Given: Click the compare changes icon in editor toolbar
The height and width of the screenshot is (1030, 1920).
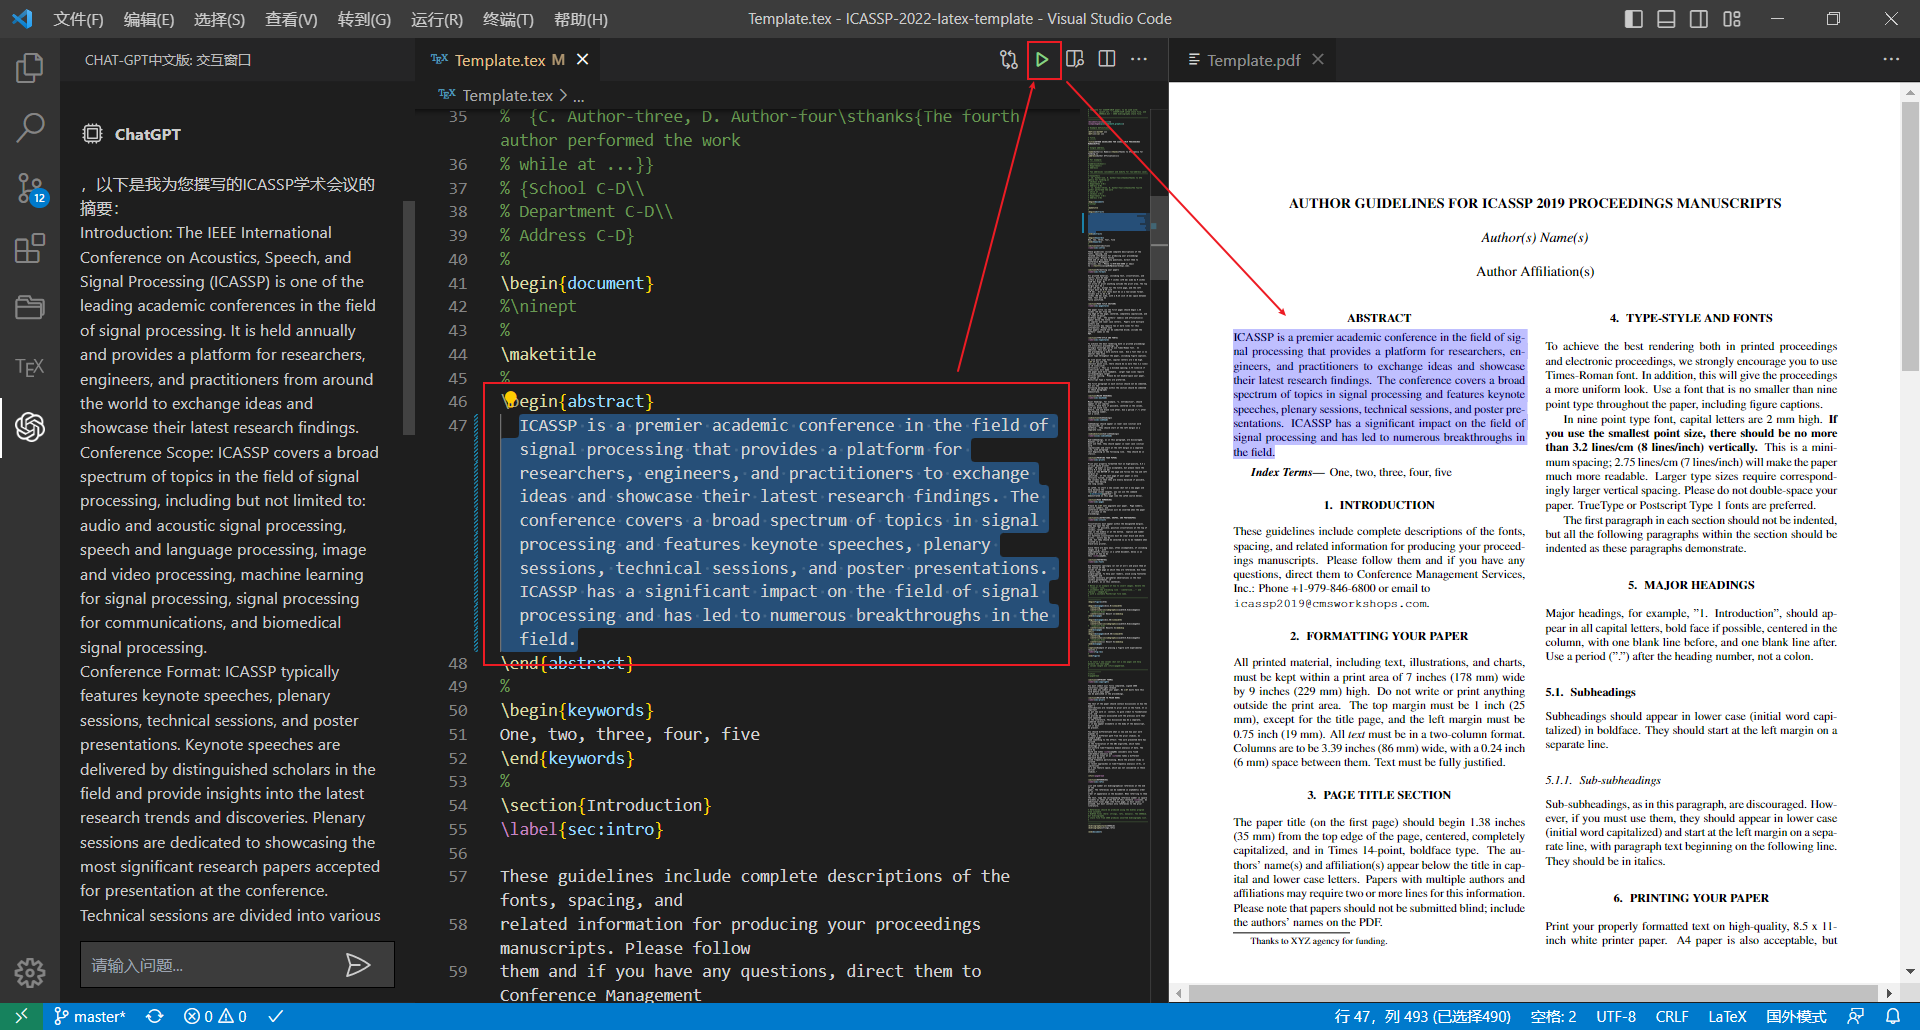Looking at the screenshot, I should (1009, 60).
